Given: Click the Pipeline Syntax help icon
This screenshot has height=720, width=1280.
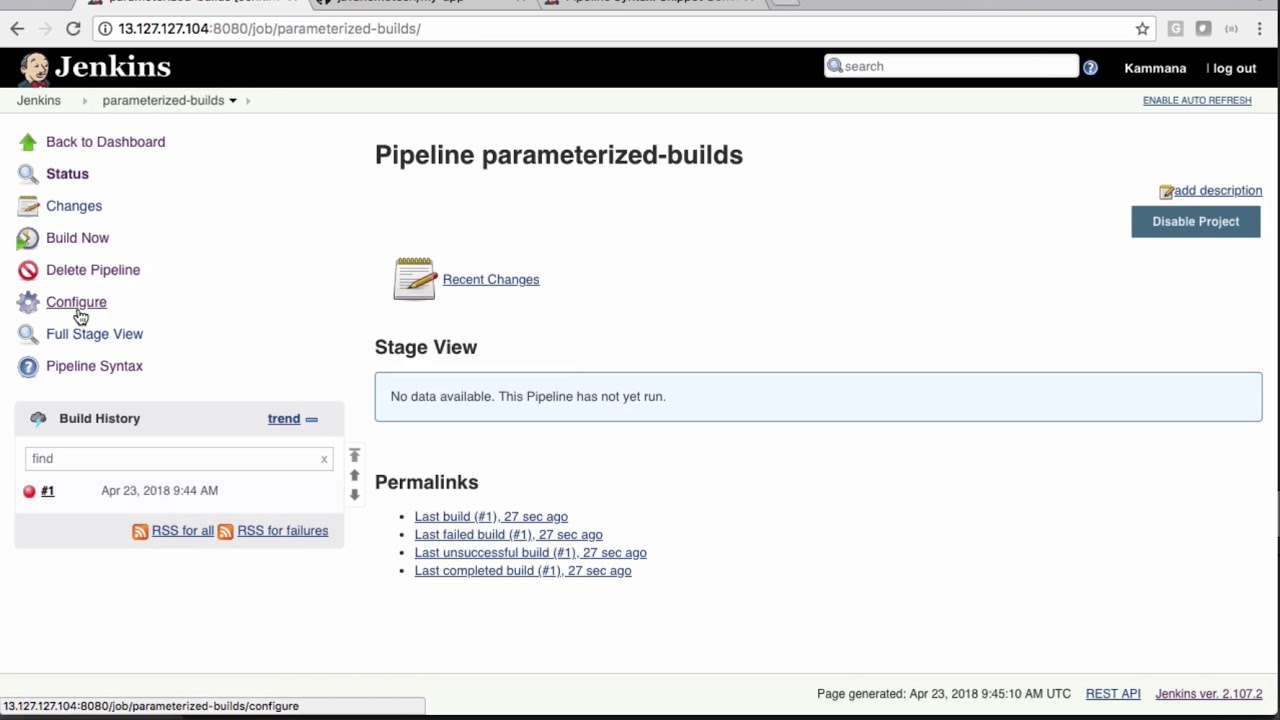Looking at the screenshot, I should click(x=28, y=366).
